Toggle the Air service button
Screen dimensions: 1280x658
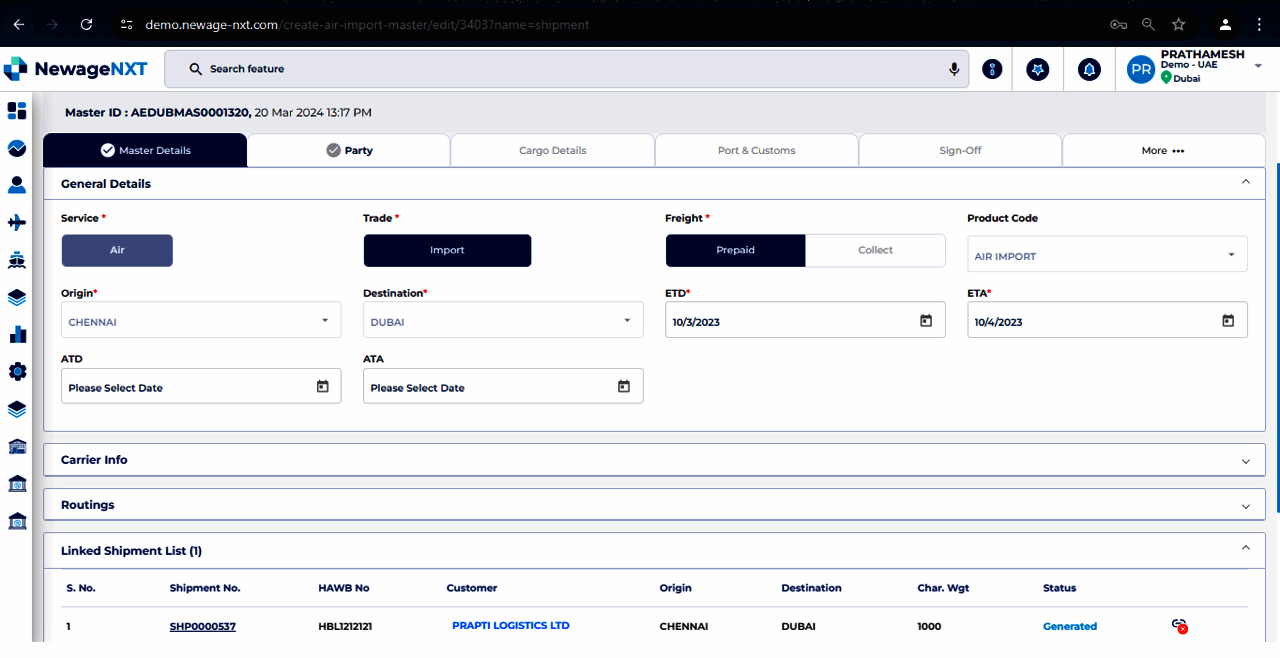(x=117, y=250)
